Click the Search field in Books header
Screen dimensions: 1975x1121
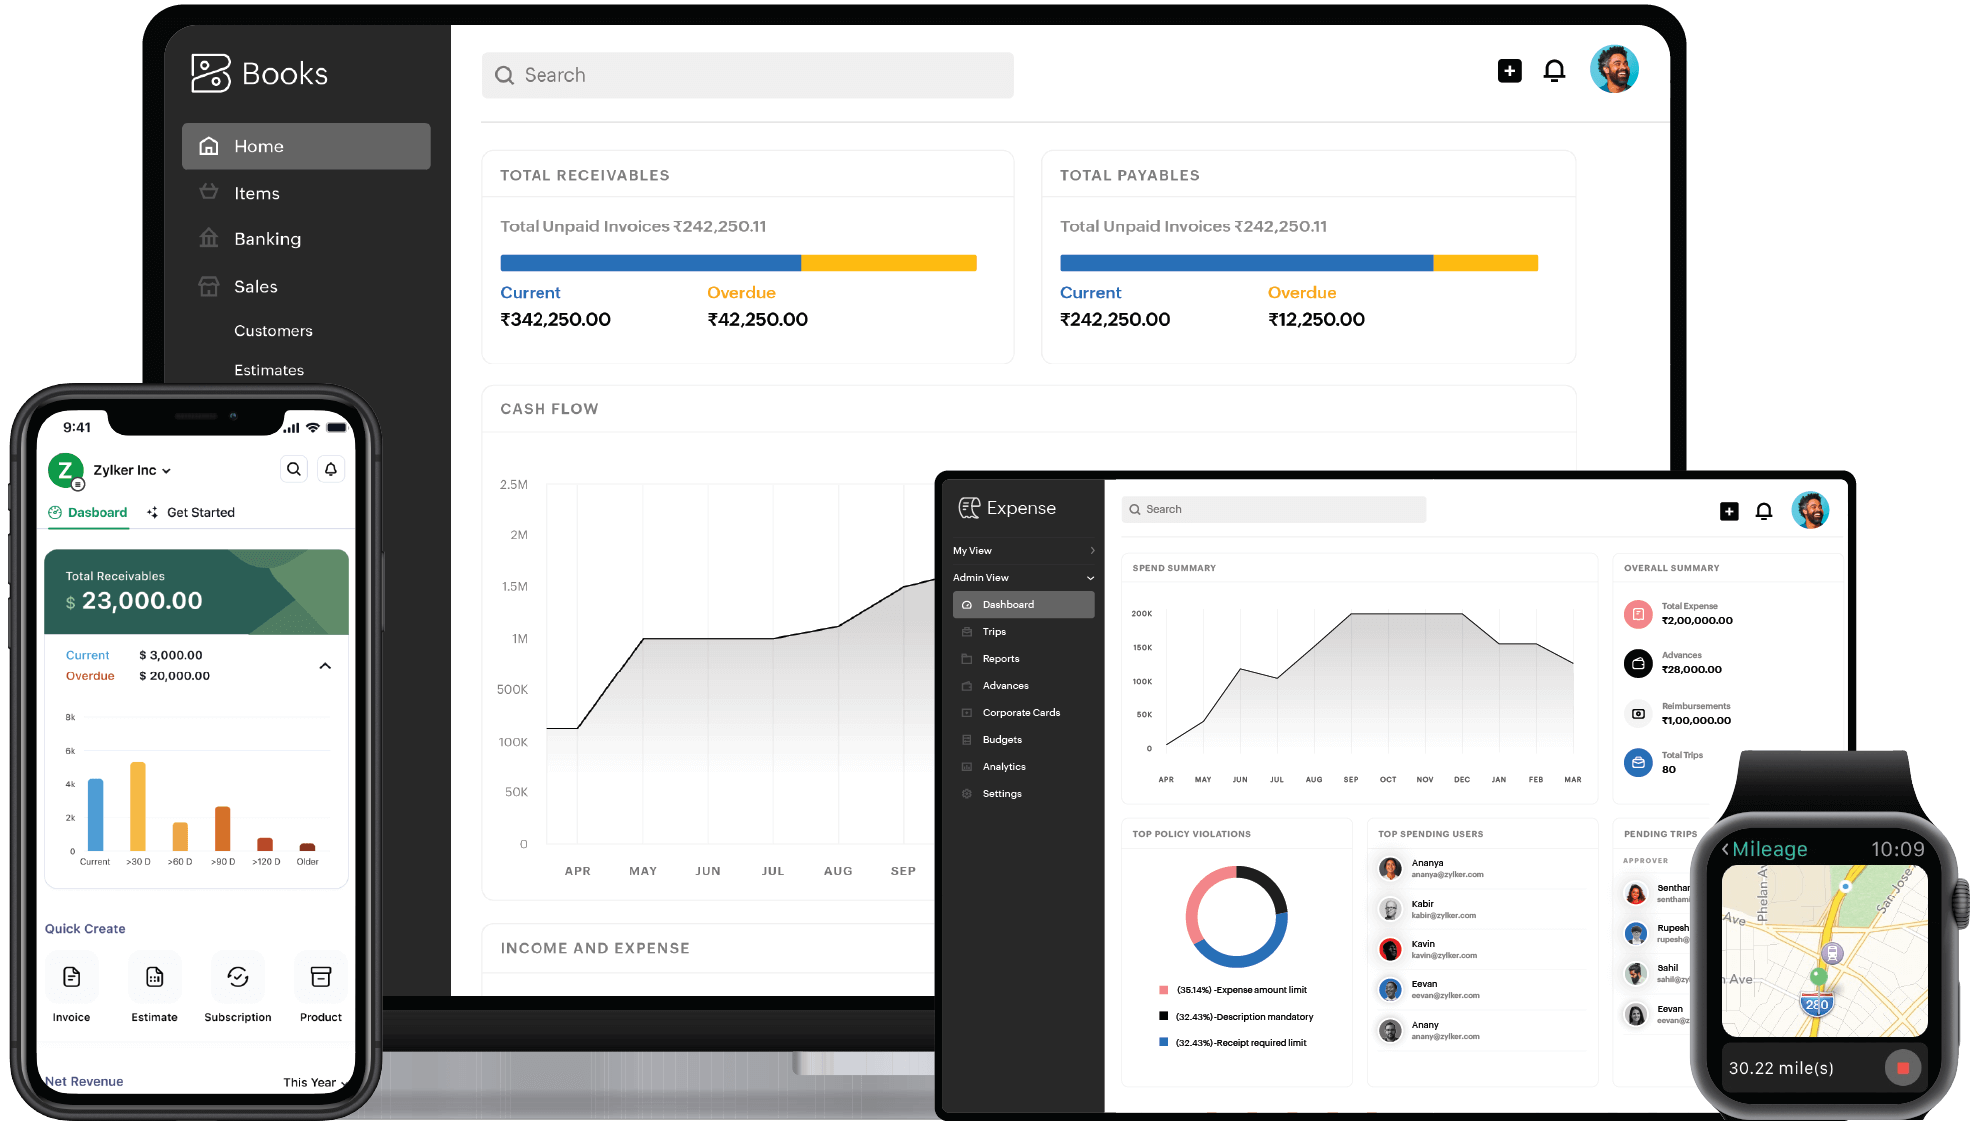click(x=746, y=75)
